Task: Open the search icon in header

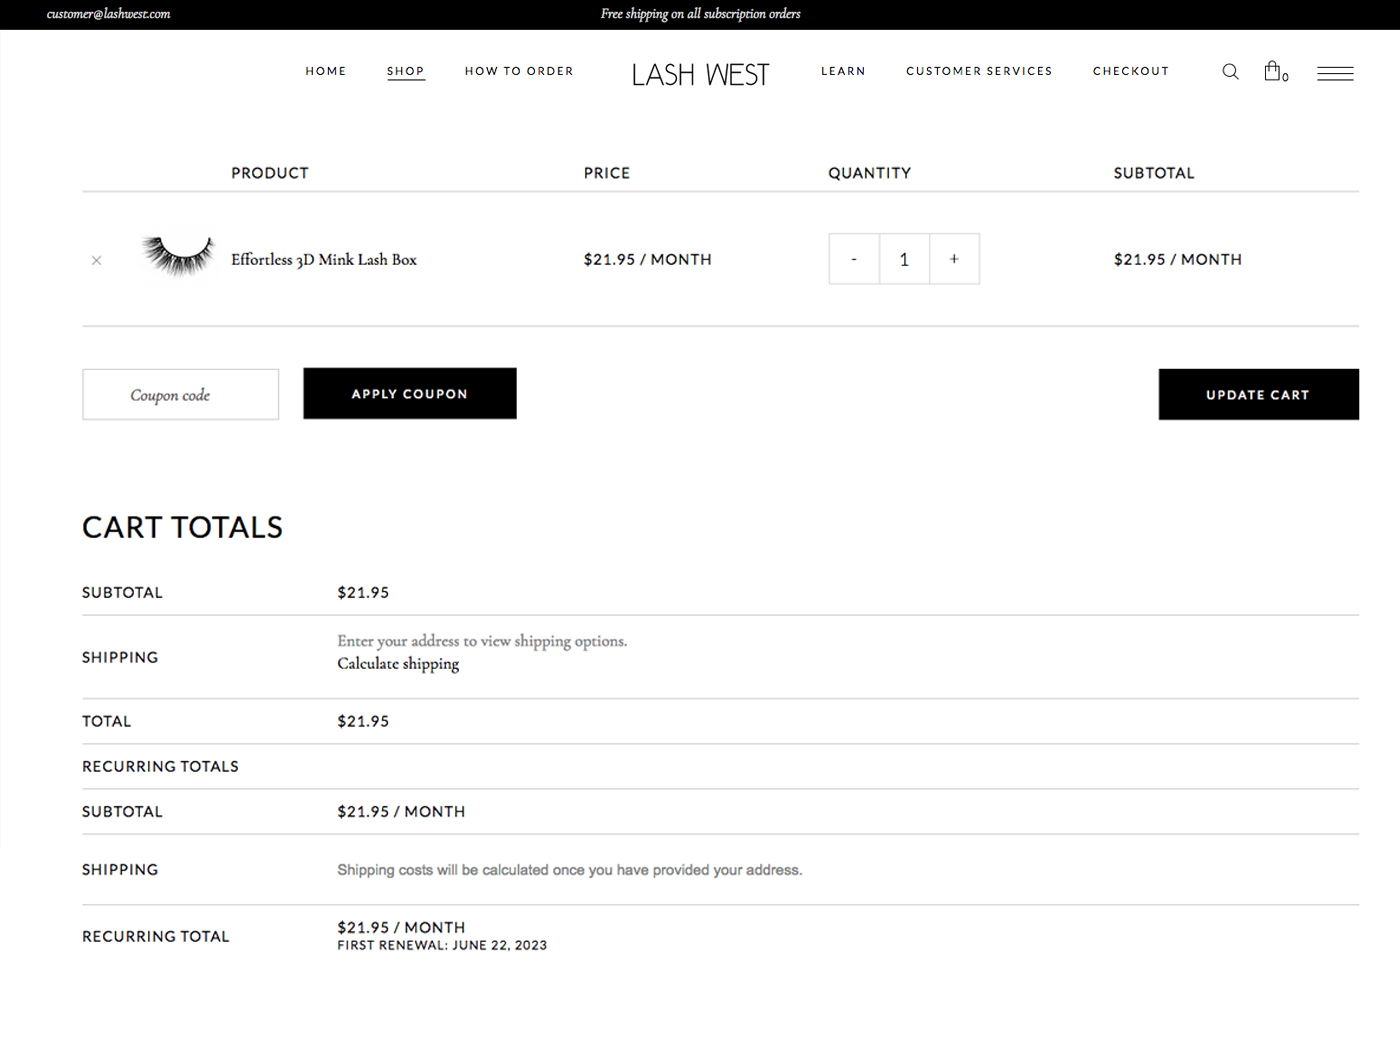Action: pos(1230,72)
